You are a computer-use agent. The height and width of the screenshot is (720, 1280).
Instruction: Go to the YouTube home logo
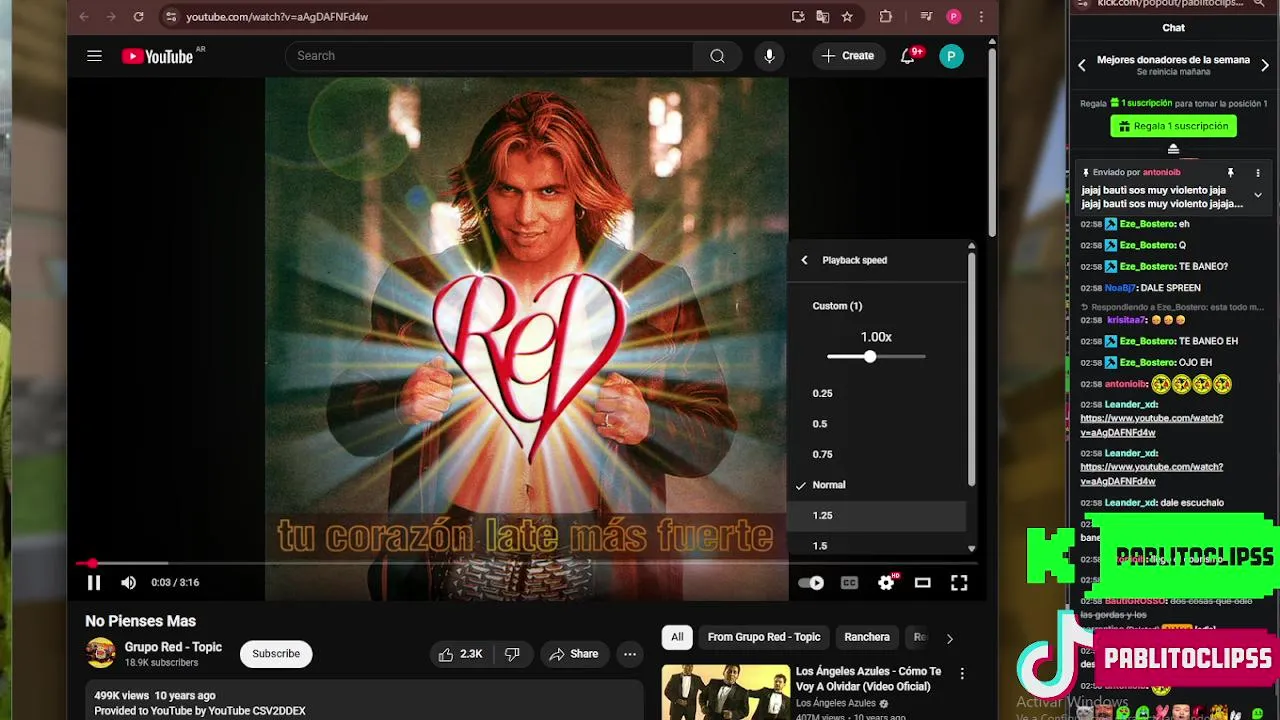point(158,56)
